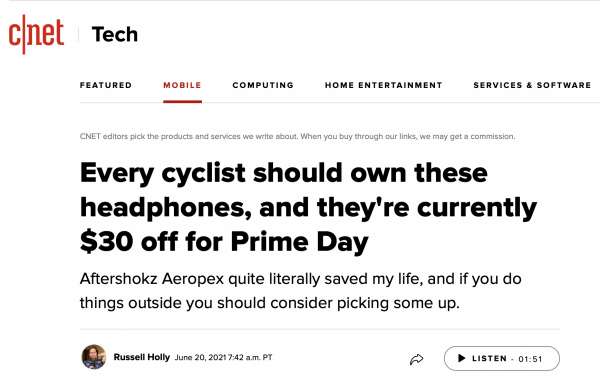The height and width of the screenshot is (385, 600).
Task: Click the 01:51 audio duration
Action: 530,359
